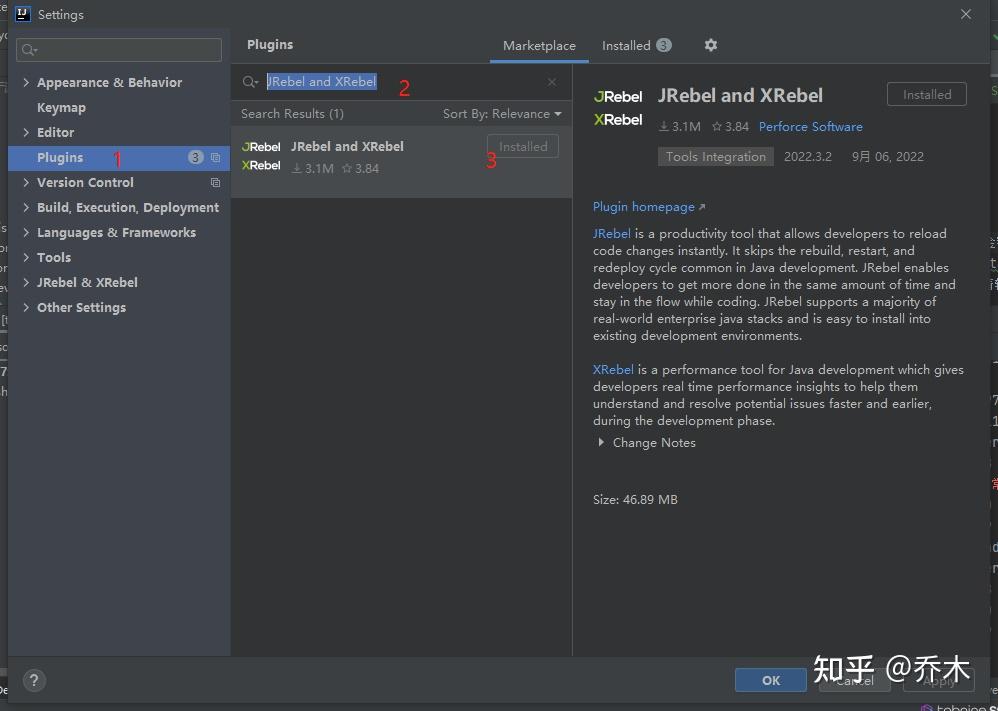998x711 pixels.
Task: Follow the XRebel link in description
Action: 613,370
